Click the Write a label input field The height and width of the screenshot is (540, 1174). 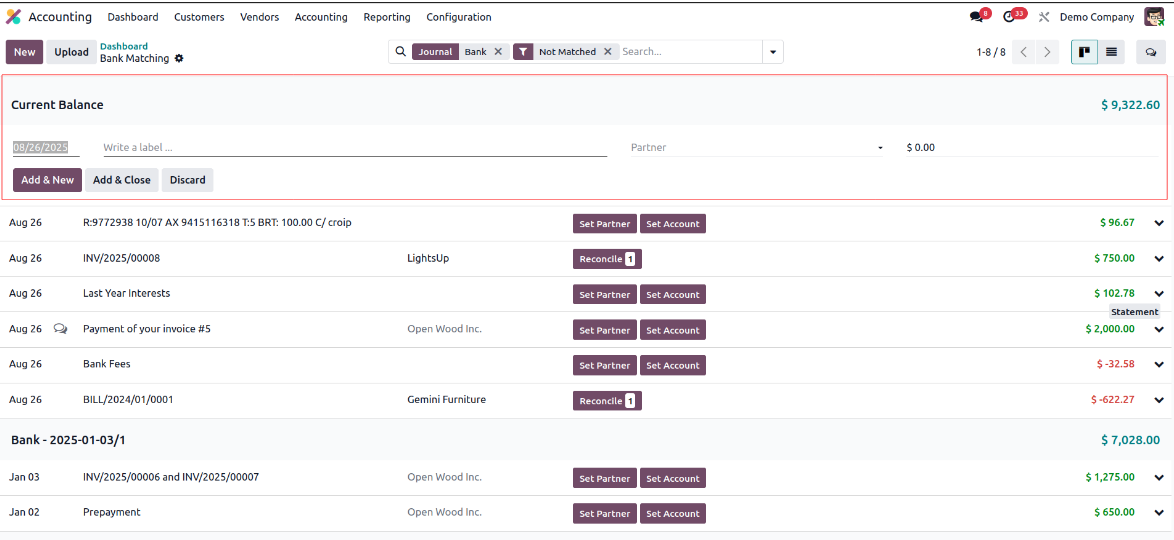click(x=354, y=148)
